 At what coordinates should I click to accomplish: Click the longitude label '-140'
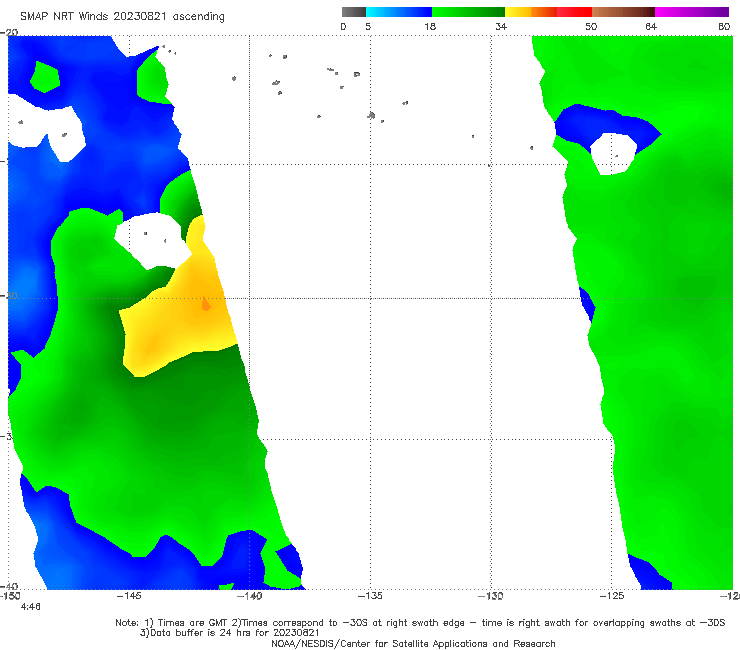(250, 596)
